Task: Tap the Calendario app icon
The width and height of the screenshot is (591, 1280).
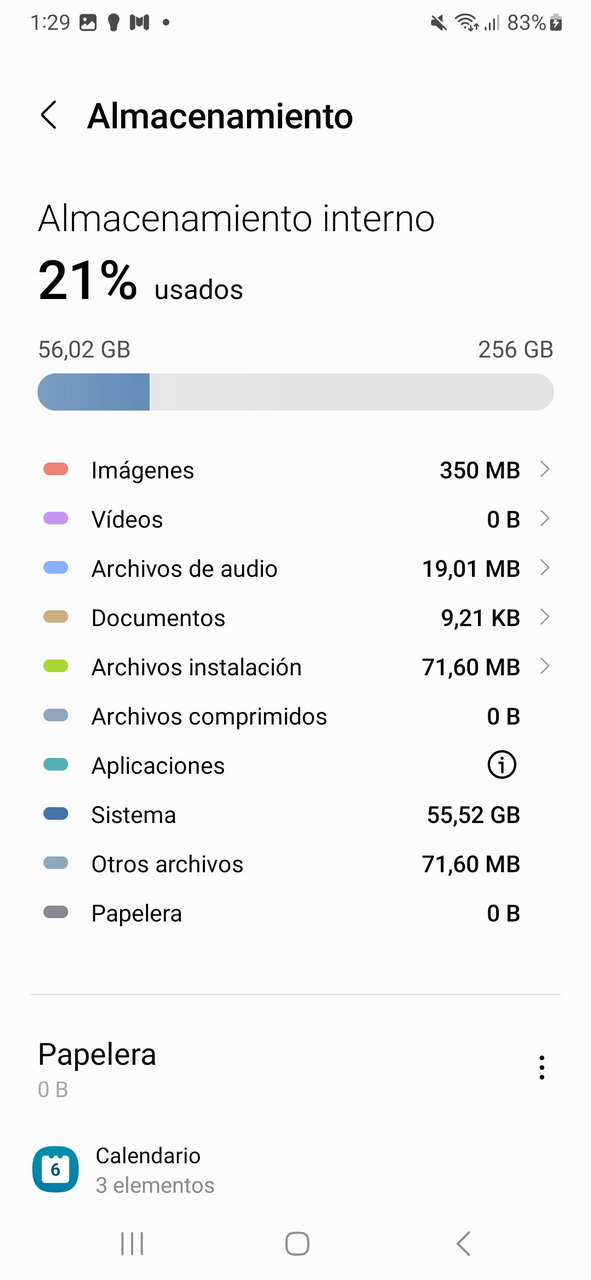Action: [55, 1169]
